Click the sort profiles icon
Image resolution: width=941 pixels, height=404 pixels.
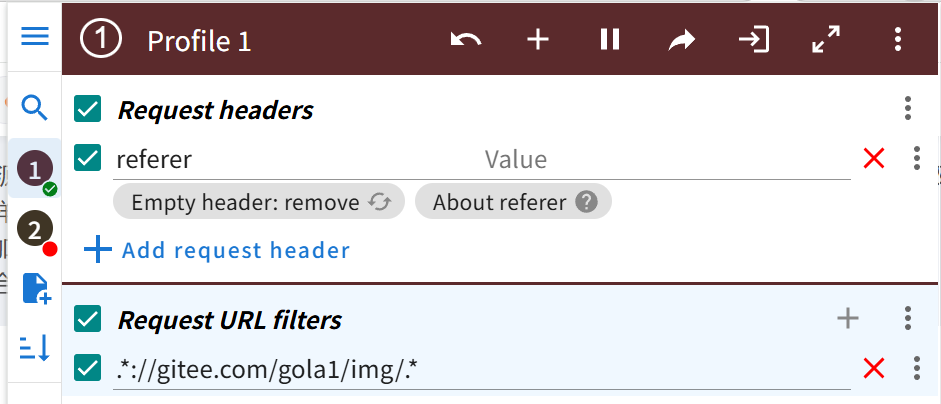coord(35,348)
